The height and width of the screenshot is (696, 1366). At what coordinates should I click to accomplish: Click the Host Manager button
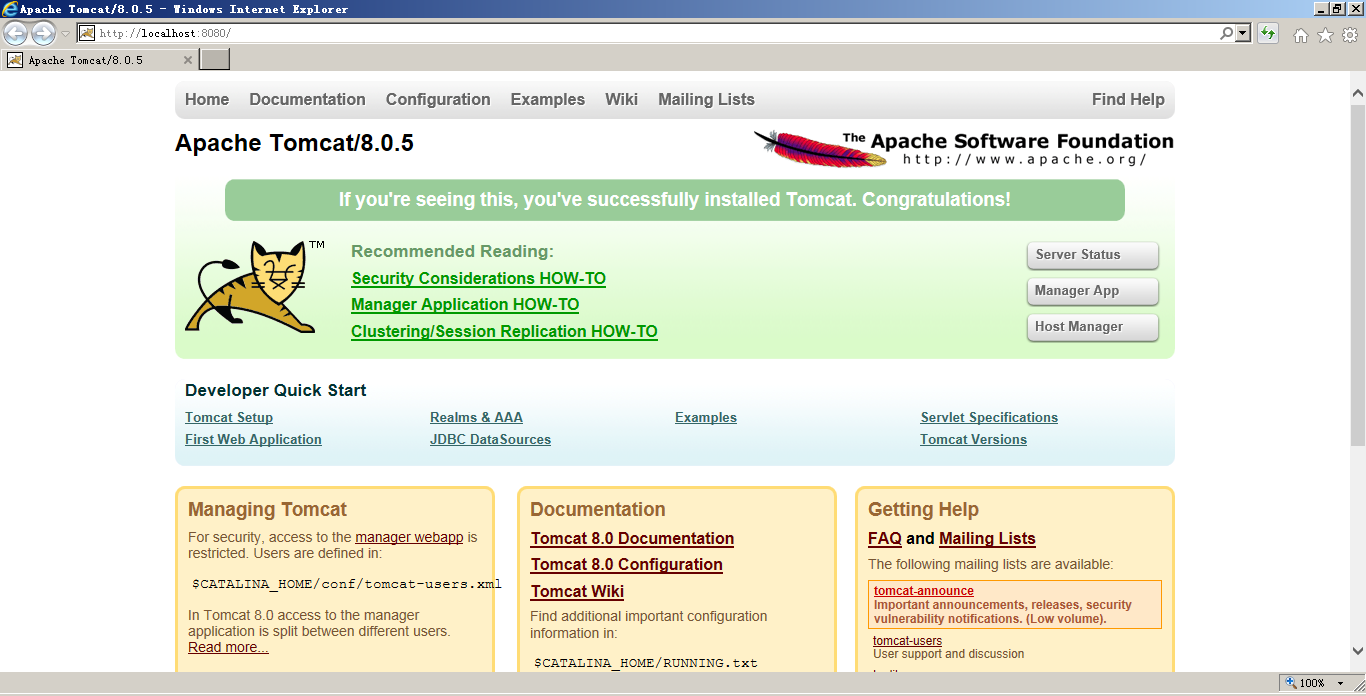point(1092,327)
